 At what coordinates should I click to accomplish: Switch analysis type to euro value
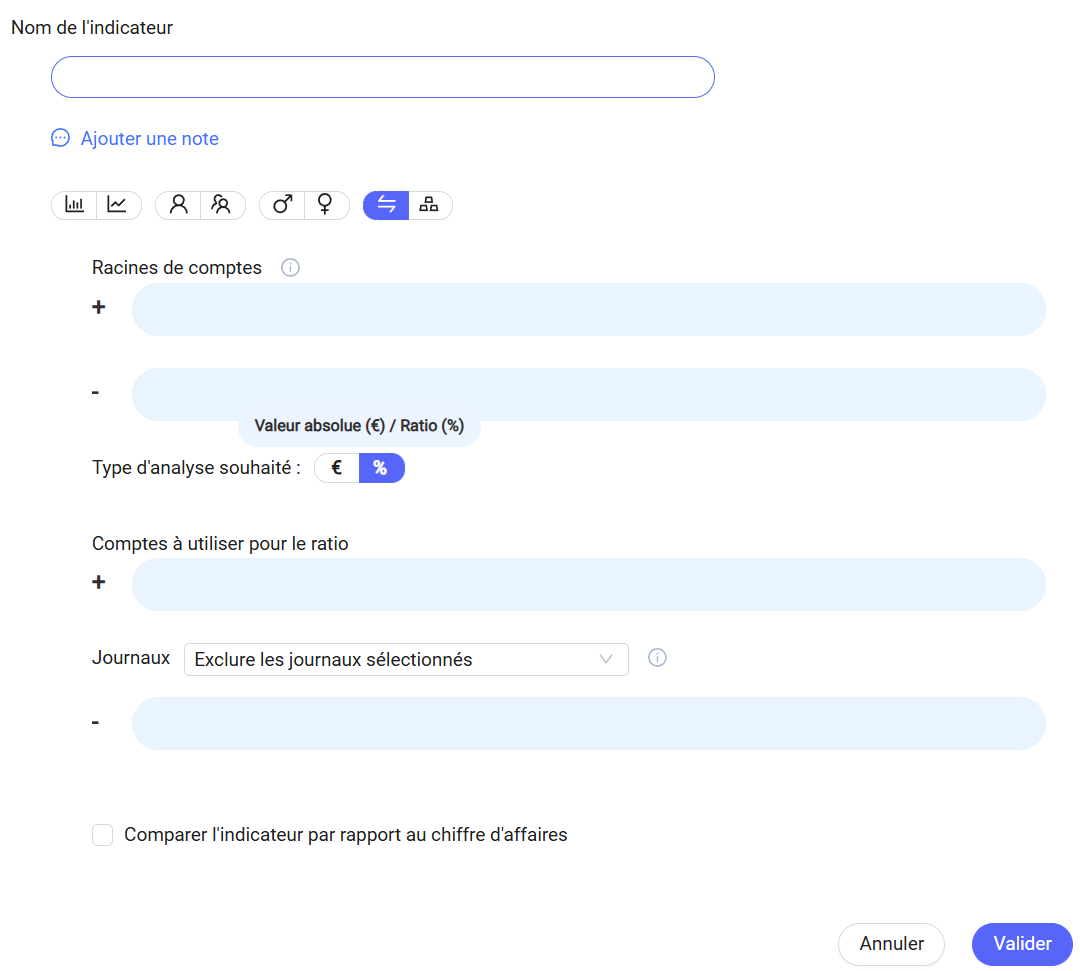point(337,468)
